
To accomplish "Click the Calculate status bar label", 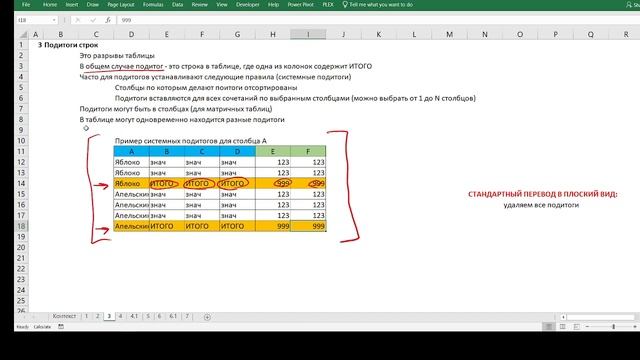I will [x=42, y=327].
